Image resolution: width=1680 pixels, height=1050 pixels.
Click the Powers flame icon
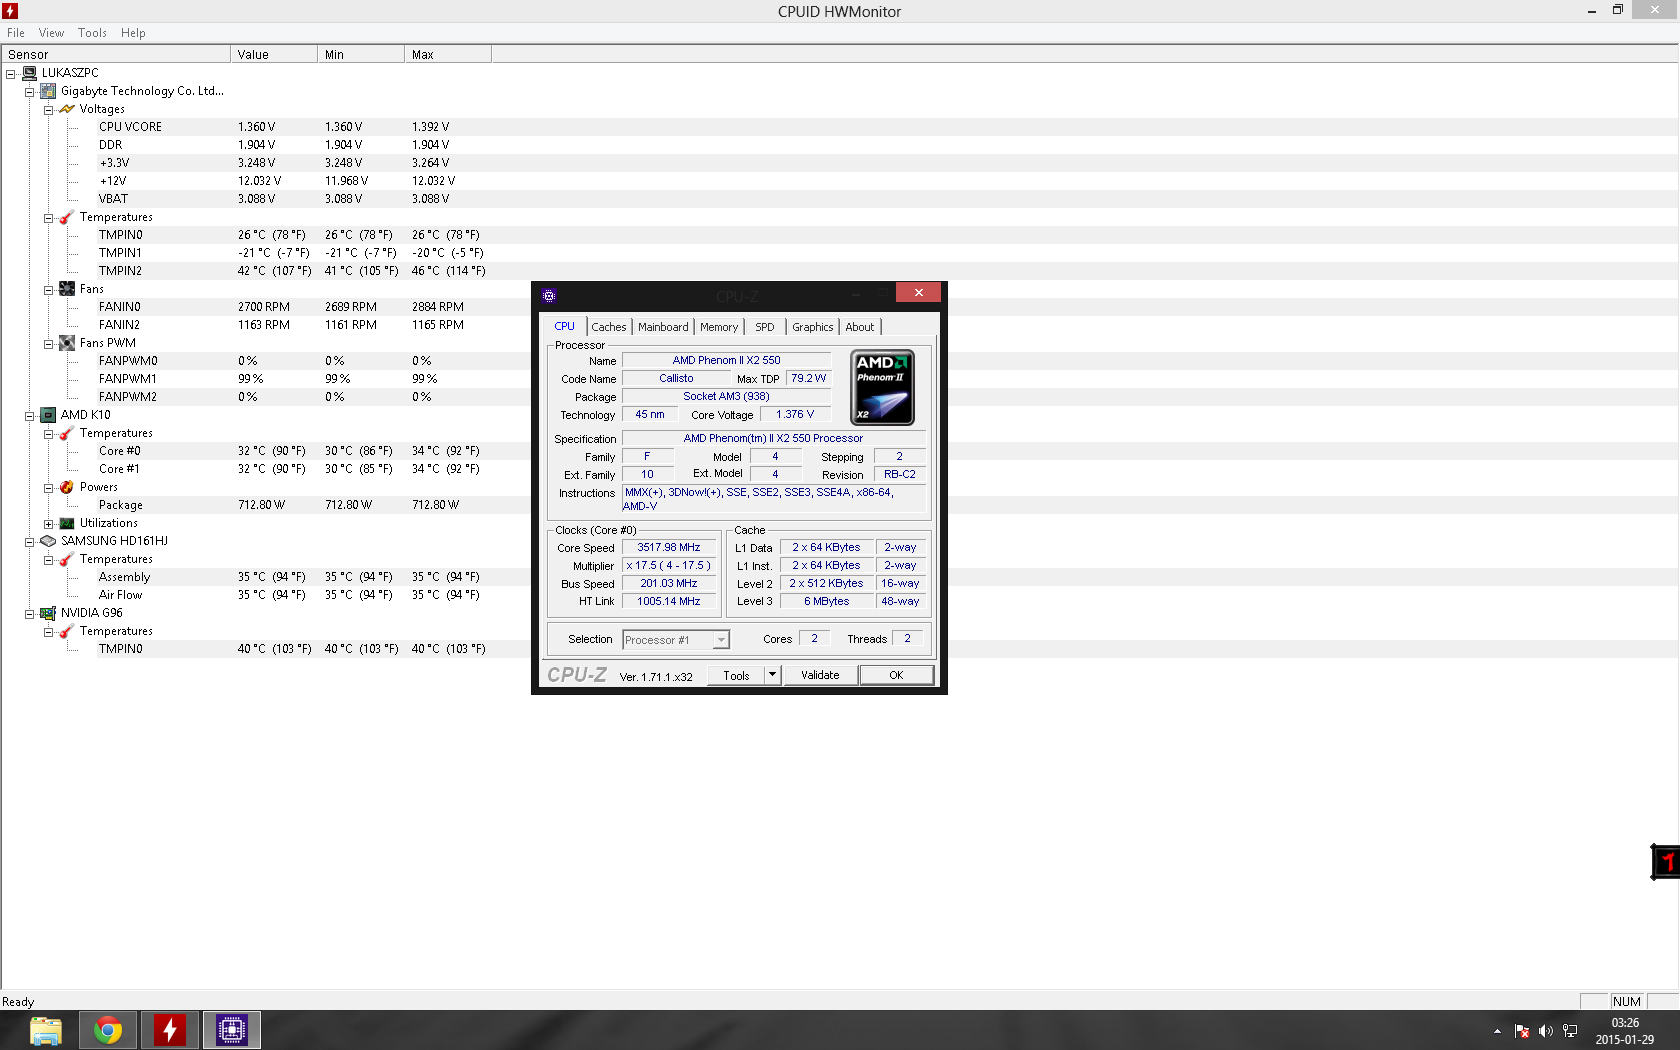click(67, 487)
